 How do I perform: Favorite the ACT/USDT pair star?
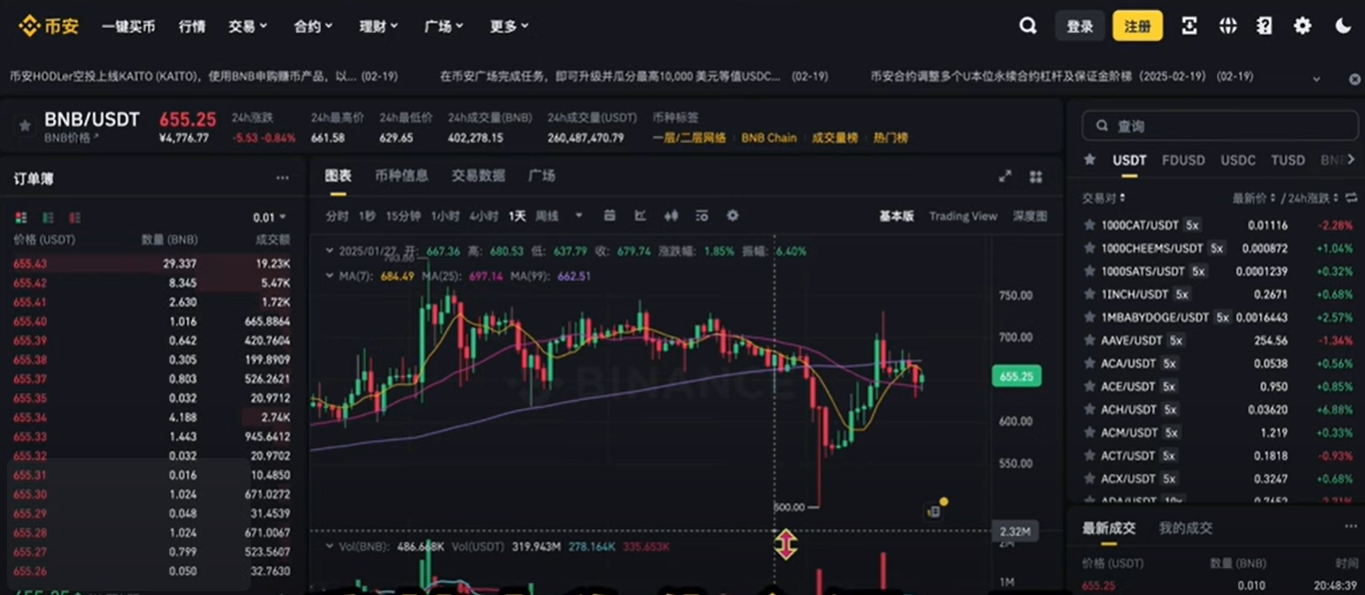pyautogui.click(x=1089, y=456)
